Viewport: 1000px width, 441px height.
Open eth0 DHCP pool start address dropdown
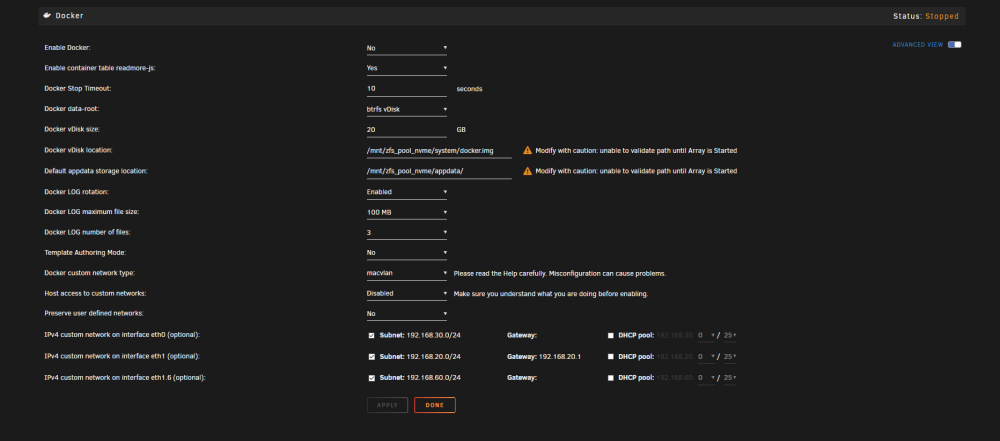(x=706, y=335)
